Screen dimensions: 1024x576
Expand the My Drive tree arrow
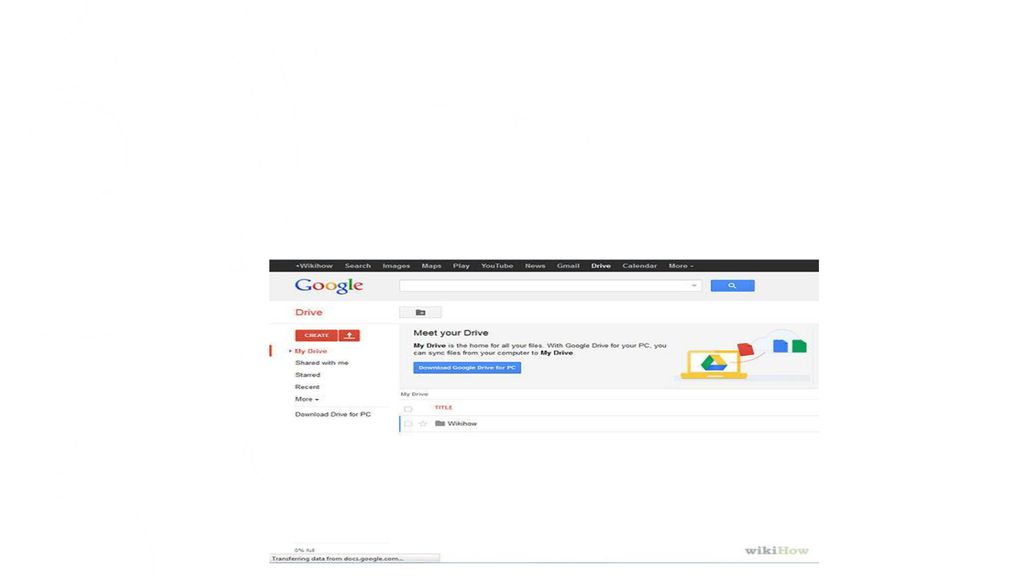290,351
